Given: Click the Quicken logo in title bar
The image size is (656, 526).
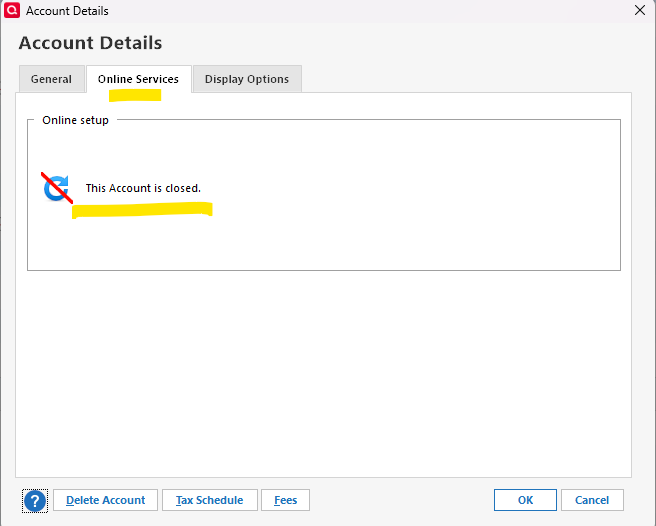Looking at the screenshot, I should click(11, 10).
